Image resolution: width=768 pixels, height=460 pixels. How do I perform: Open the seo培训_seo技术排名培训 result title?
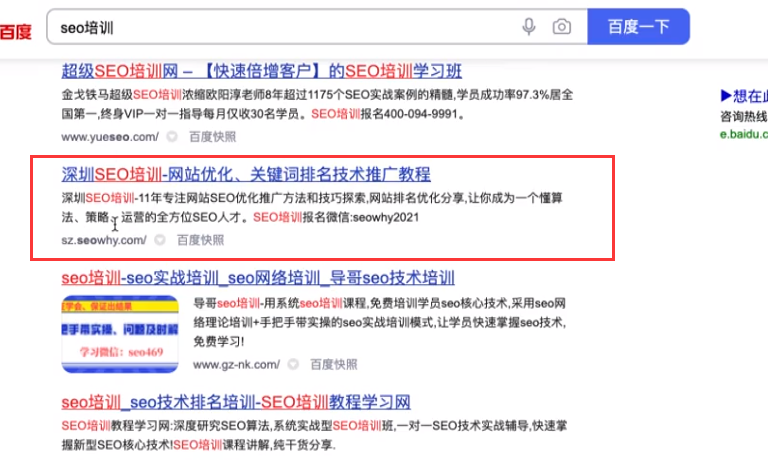(x=236, y=403)
